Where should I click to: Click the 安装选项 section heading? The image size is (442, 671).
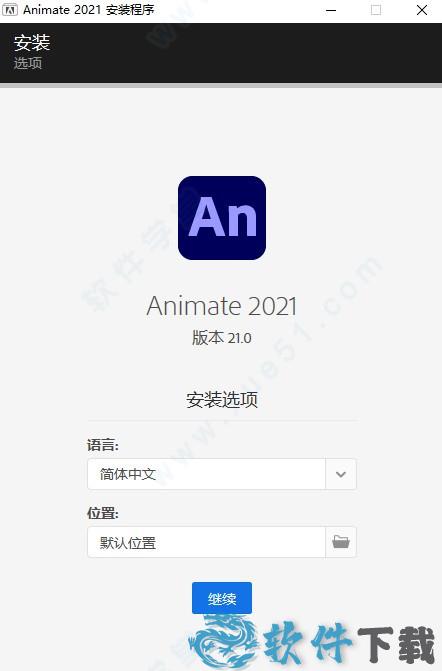(222, 400)
